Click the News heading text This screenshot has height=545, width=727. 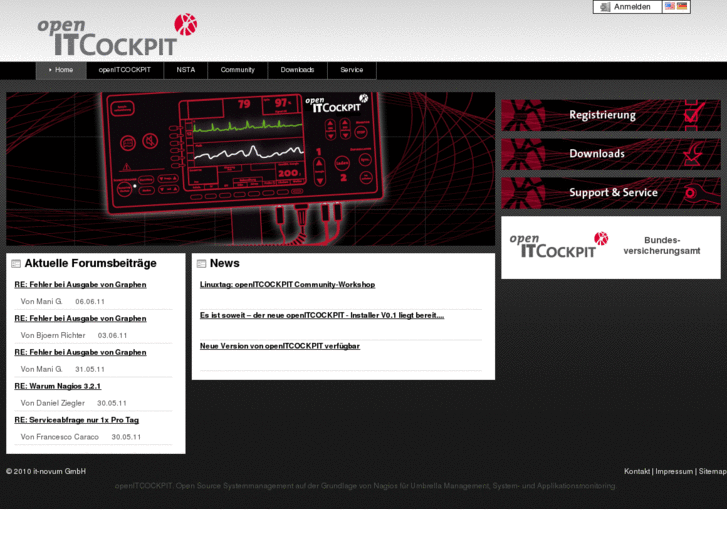[224, 263]
